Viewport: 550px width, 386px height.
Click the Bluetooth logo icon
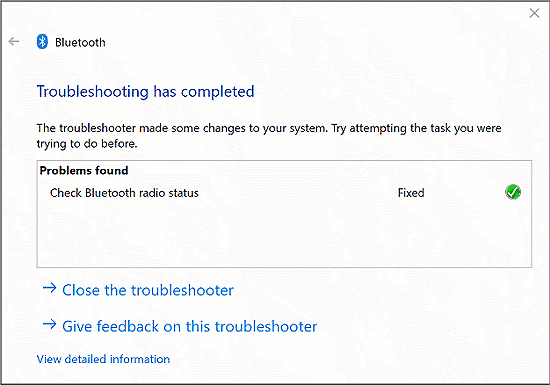pyautogui.click(x=42, y=42)
